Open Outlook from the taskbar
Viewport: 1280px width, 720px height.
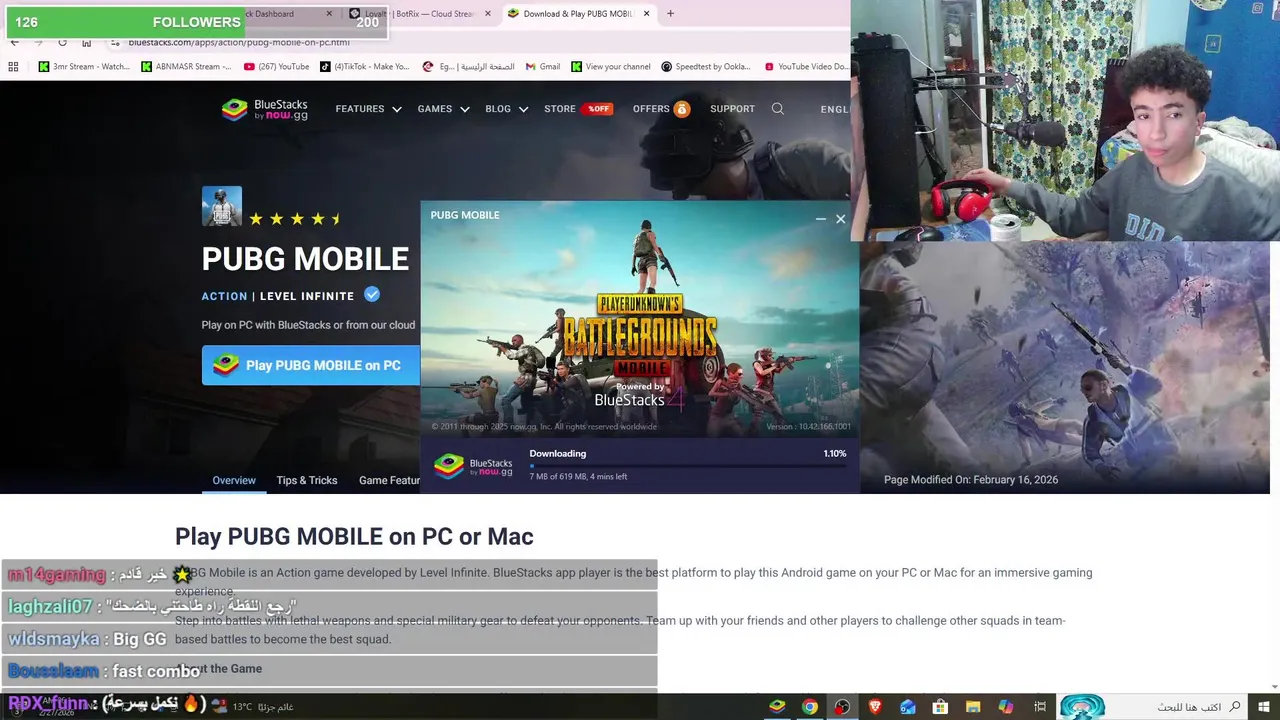click(907, 707)
